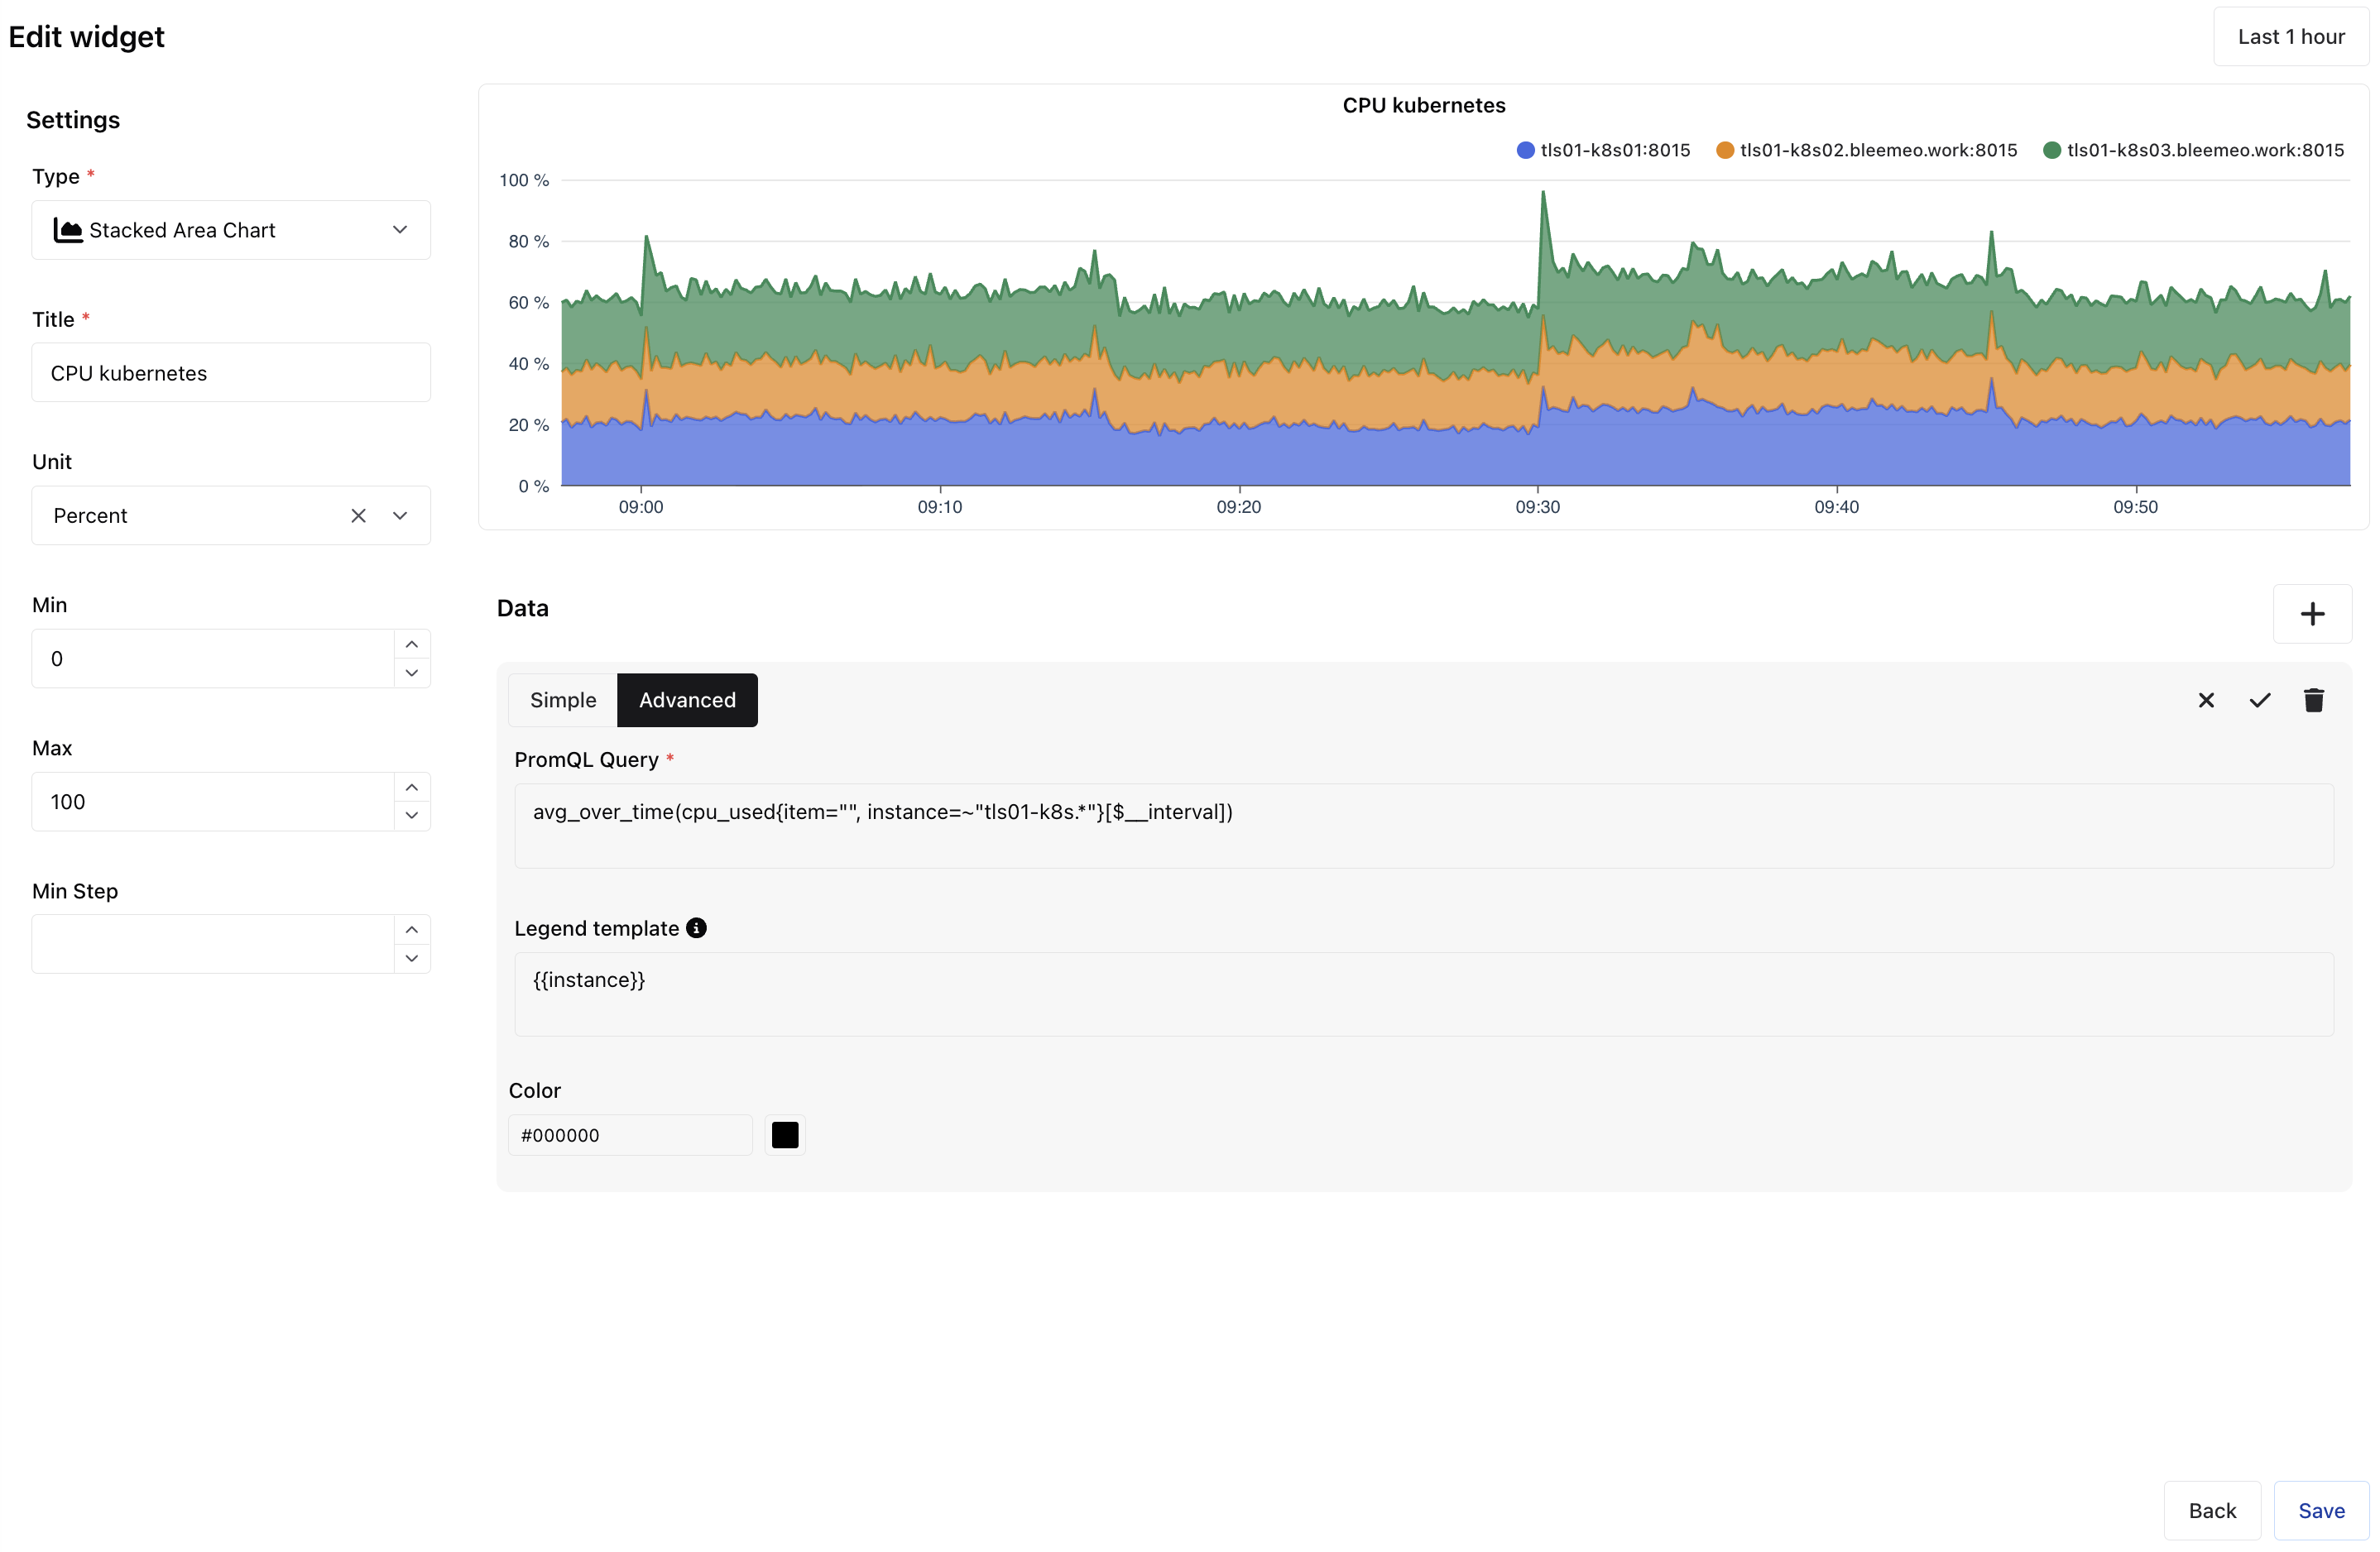2380x1552 pixels.
Task: Click the Back button
Action: (x=2212, y=1510)
